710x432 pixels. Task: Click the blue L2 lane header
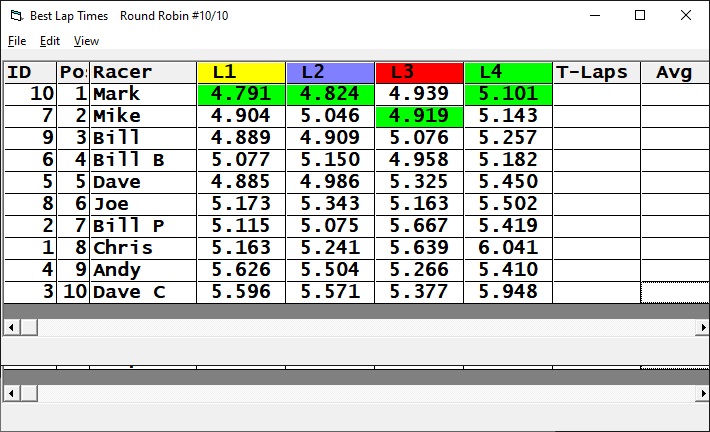330,72
